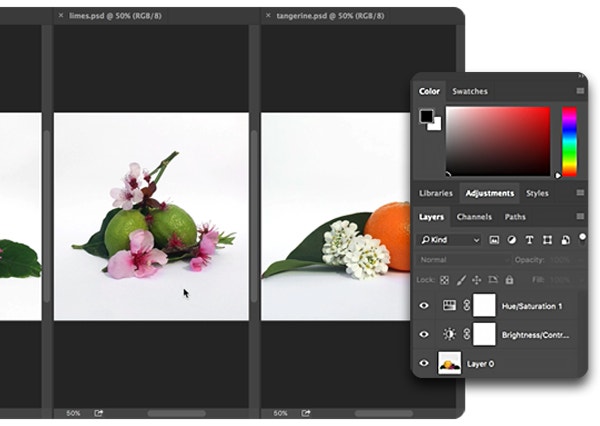The width and height of the screenshot is (600, 426).
Task: Open the Color panel tab
Action: [x=429, y=91]
